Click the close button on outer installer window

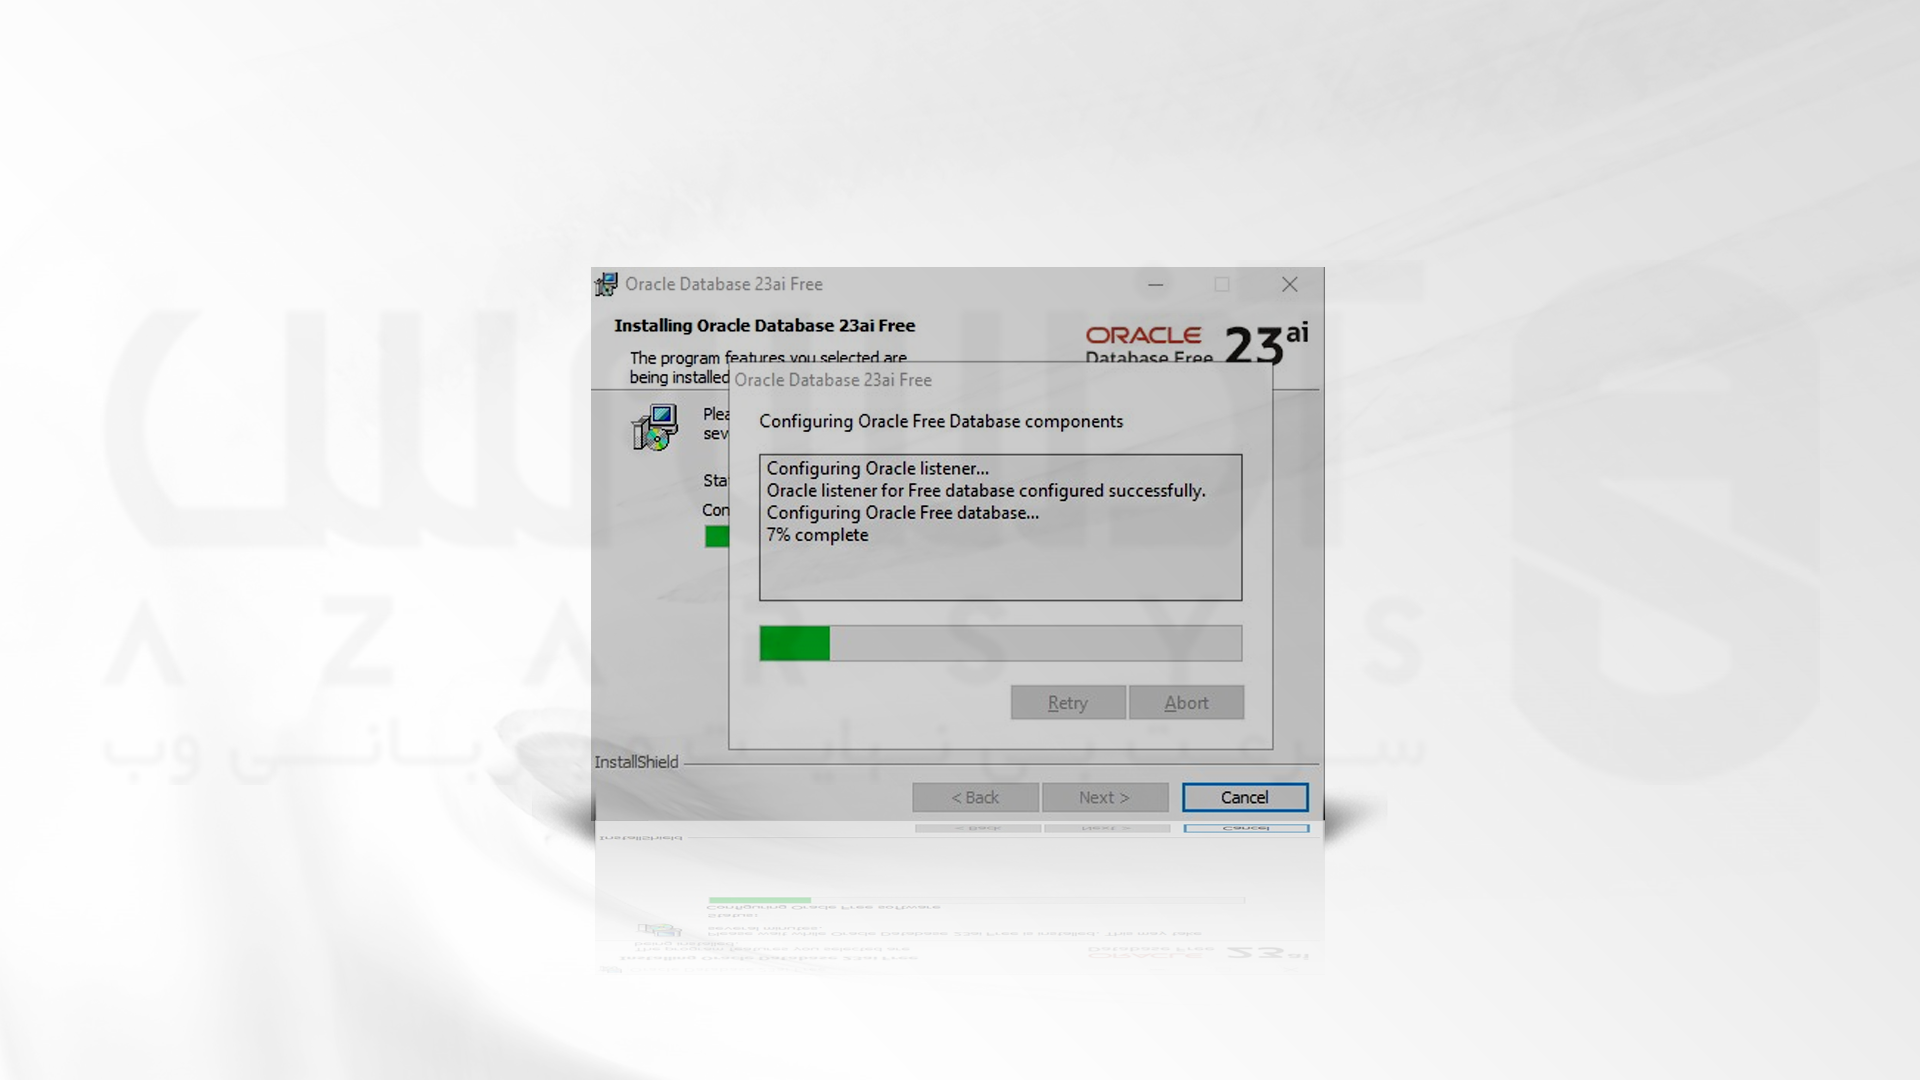(1290, 284)
